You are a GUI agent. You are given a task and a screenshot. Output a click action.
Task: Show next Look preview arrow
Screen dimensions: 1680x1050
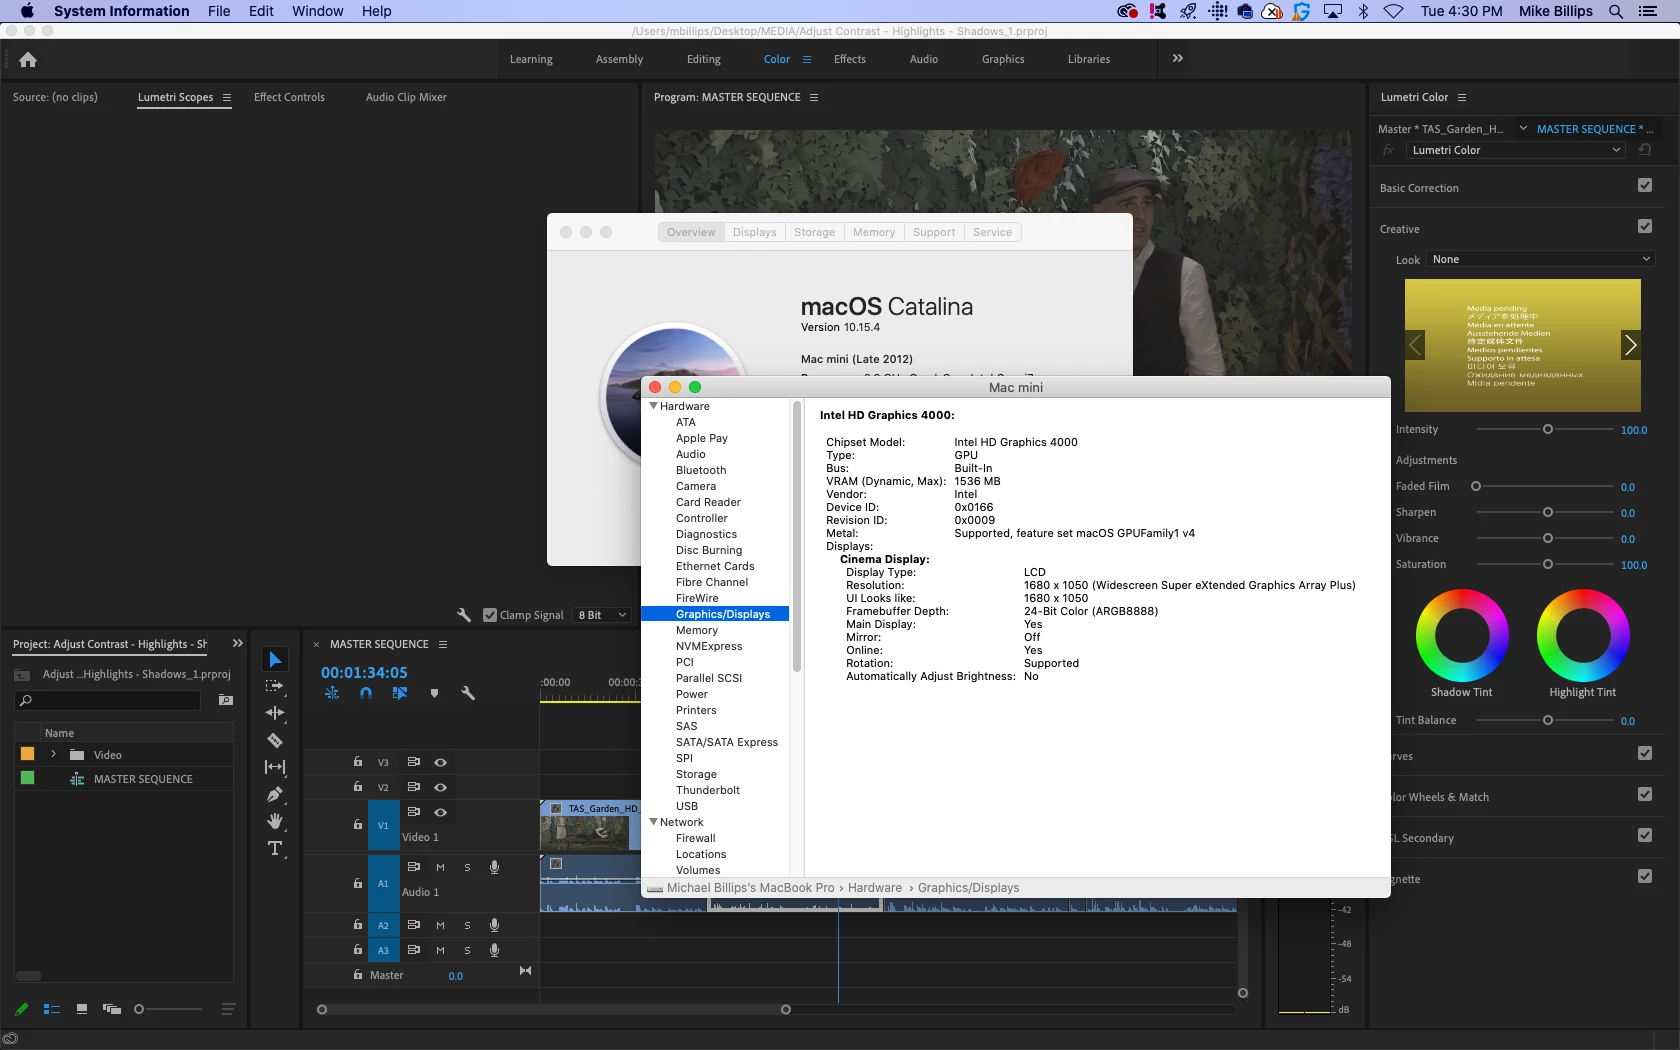[x=1630, y=345]
